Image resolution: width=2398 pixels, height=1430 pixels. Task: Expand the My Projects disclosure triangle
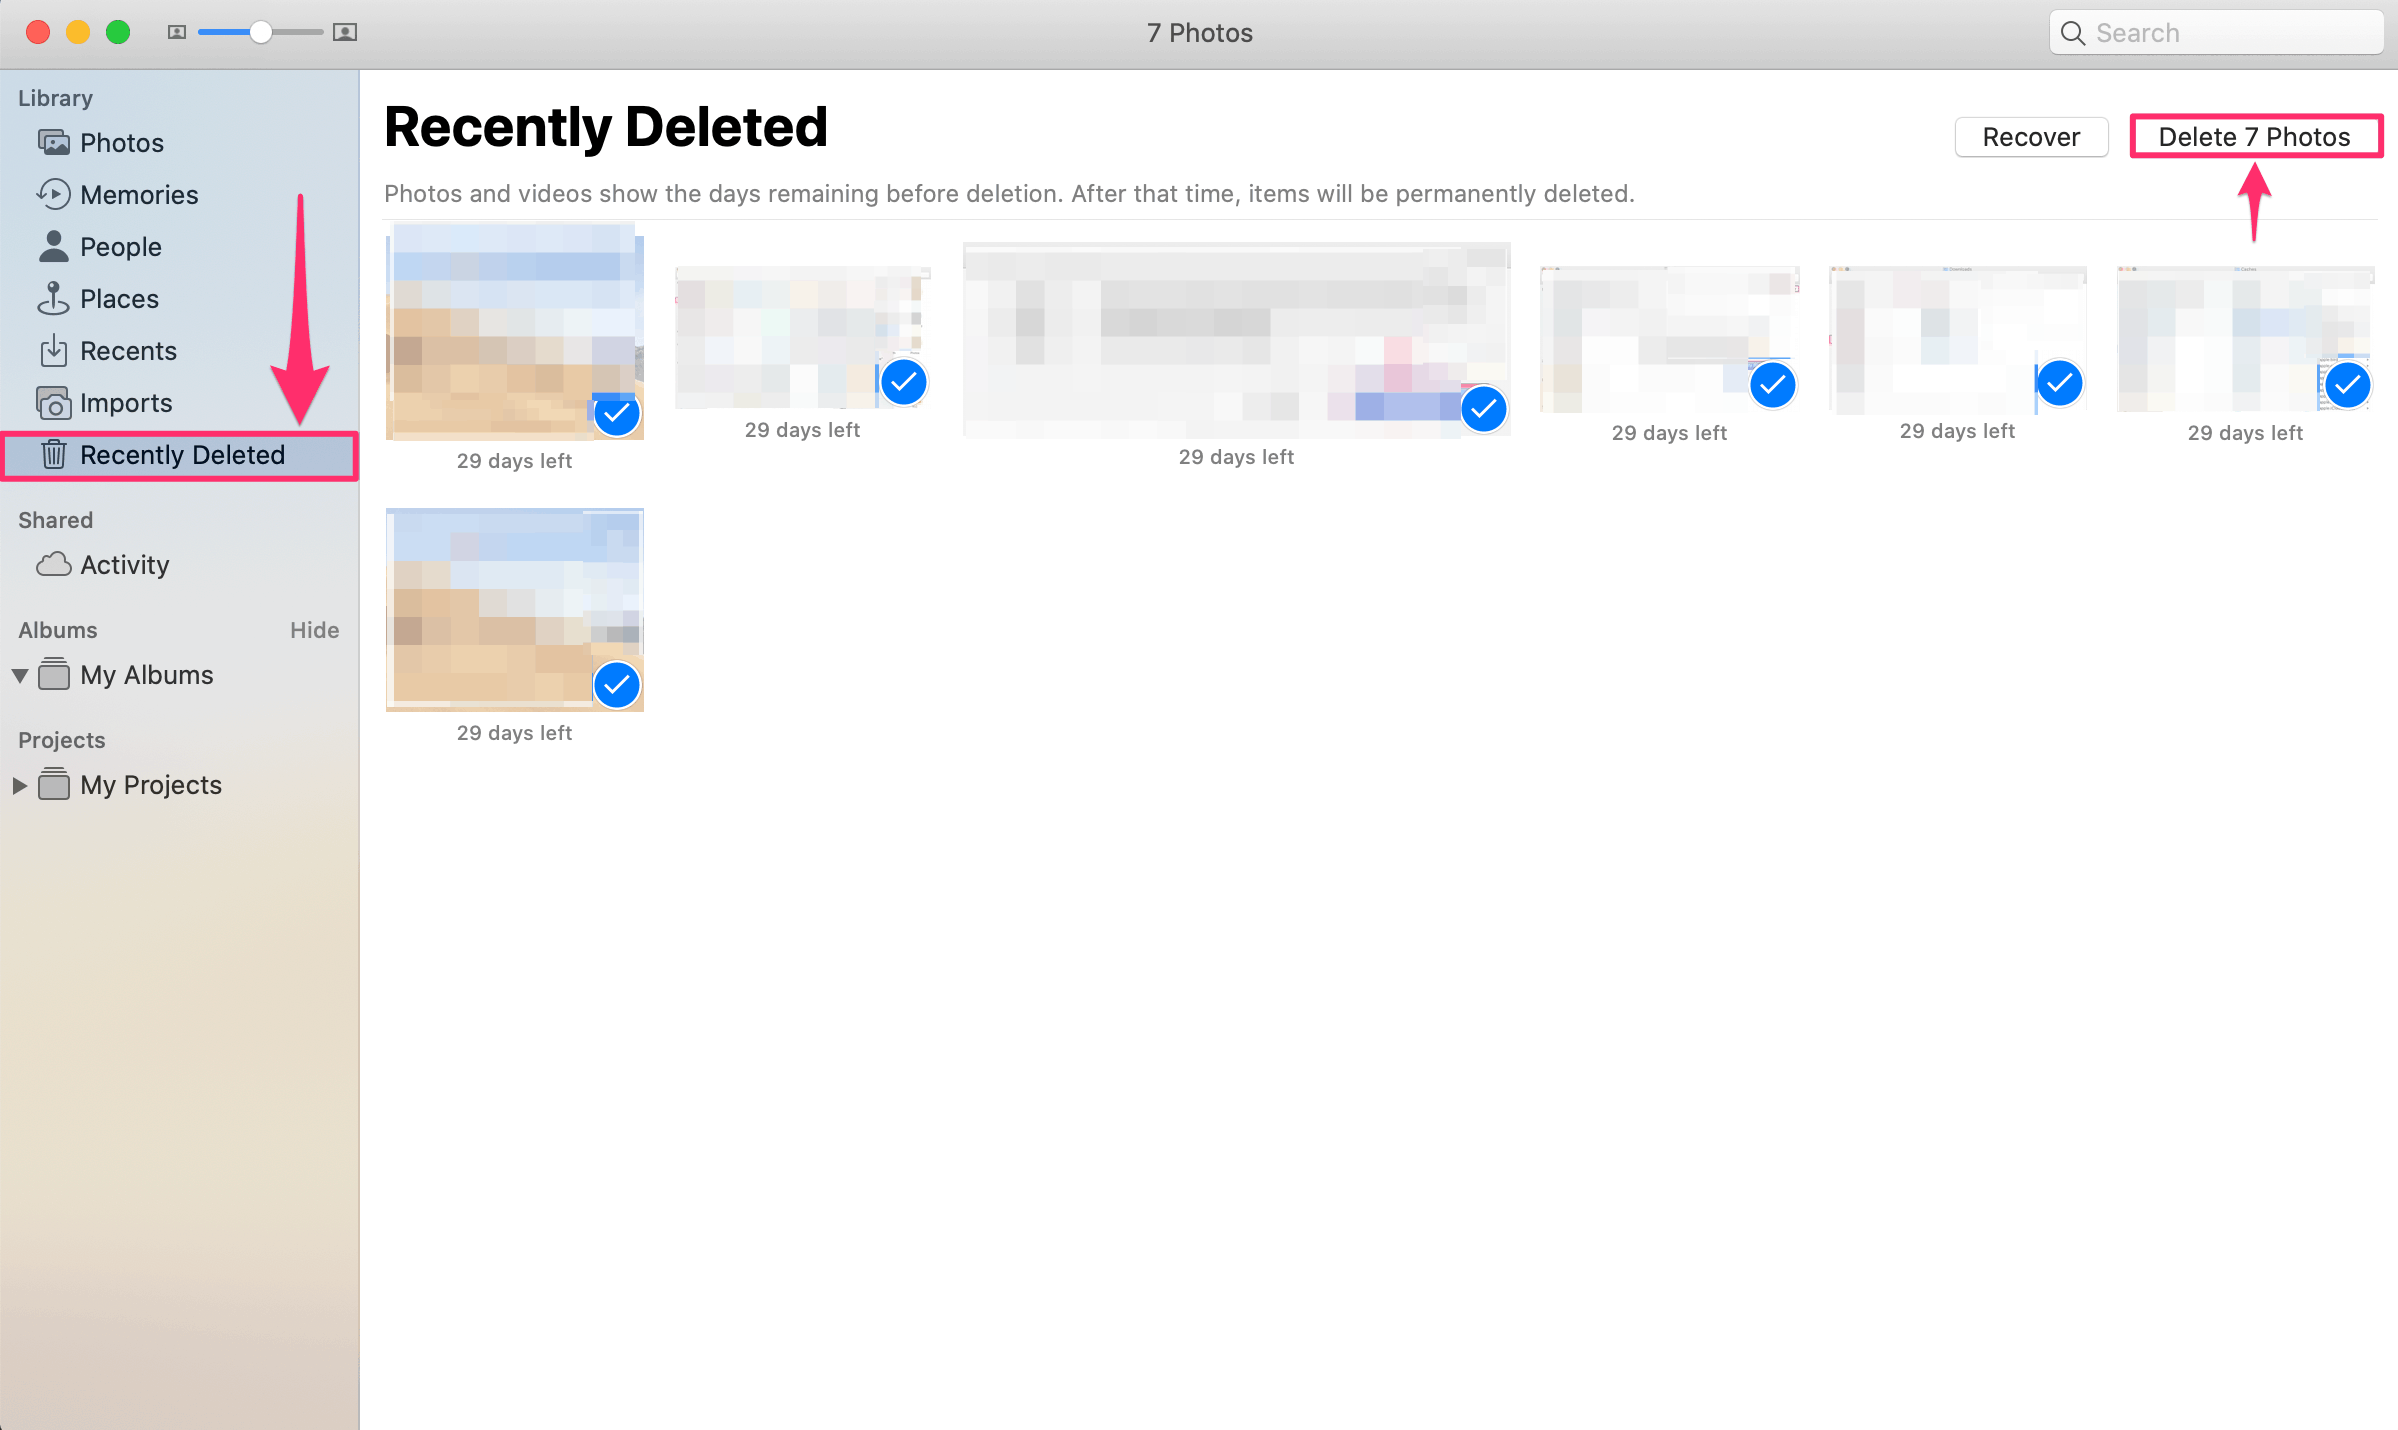click(x=20, y=786)
